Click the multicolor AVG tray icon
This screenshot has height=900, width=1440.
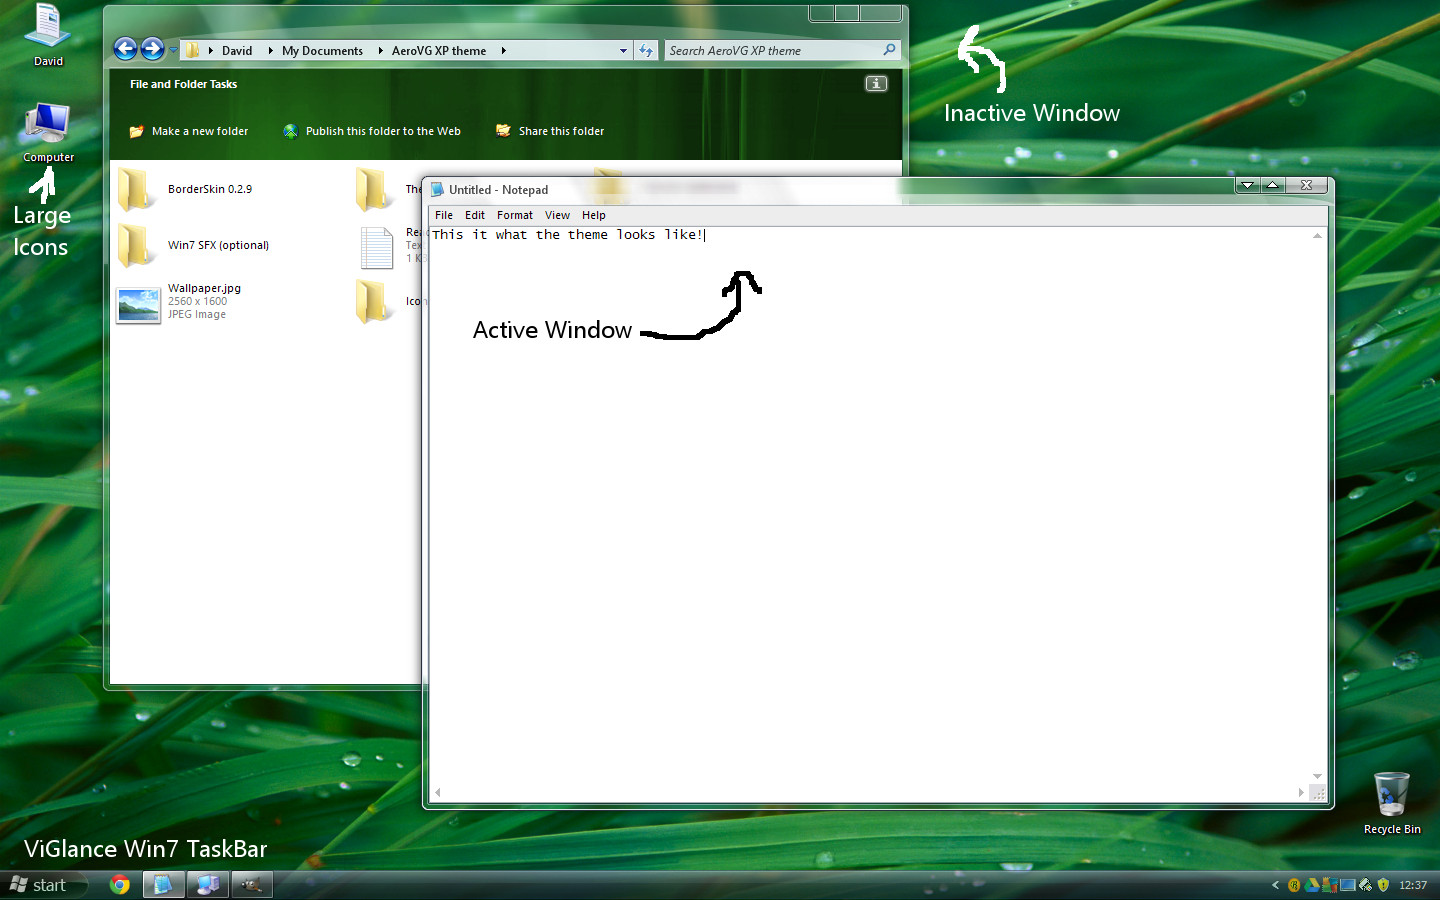(x=1330, y=885)
